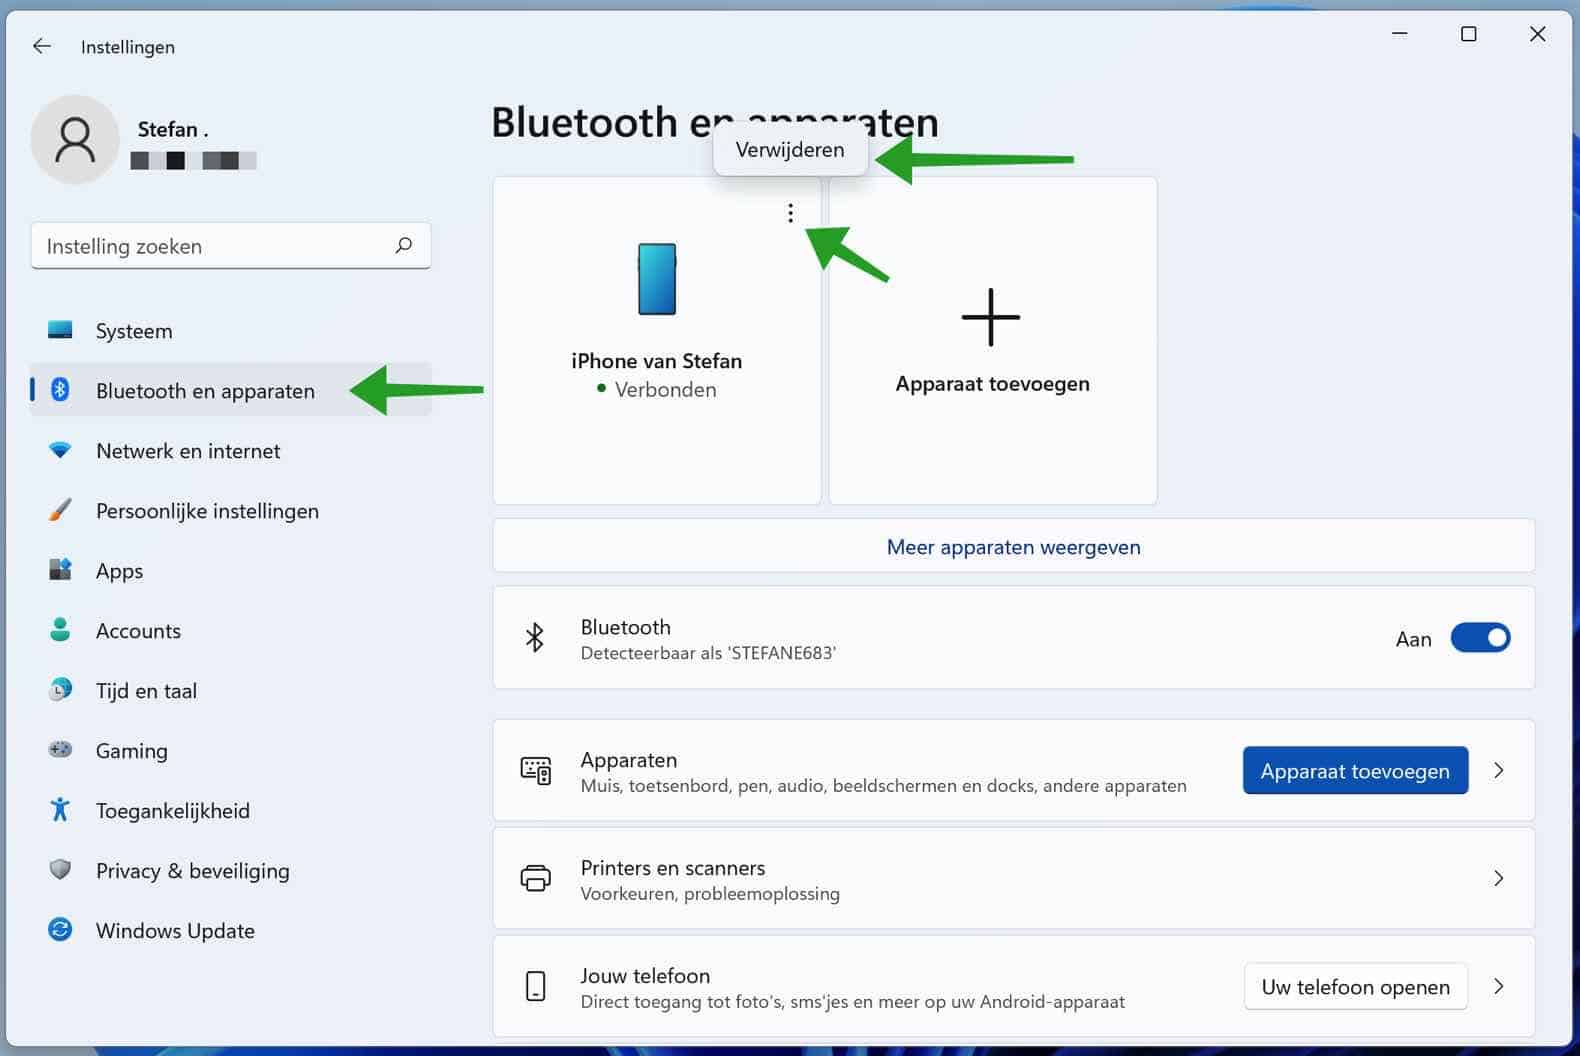Click the Gaming controller icon
Viewport: 1580px width, 1056px height.
(60, 749)
